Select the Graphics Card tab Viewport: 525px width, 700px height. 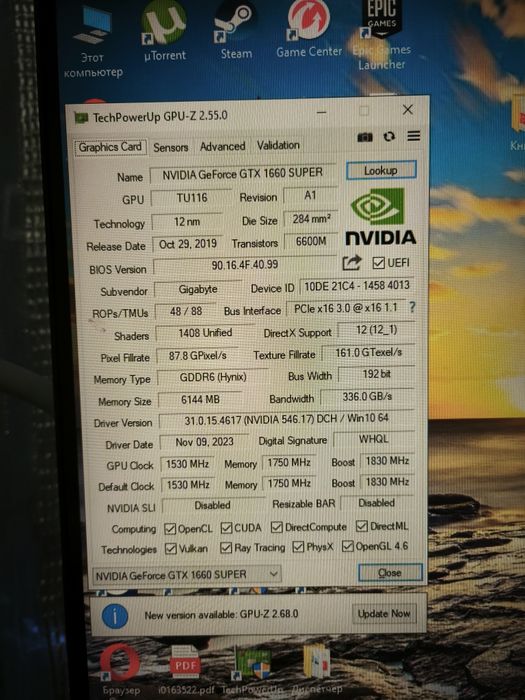110,147
